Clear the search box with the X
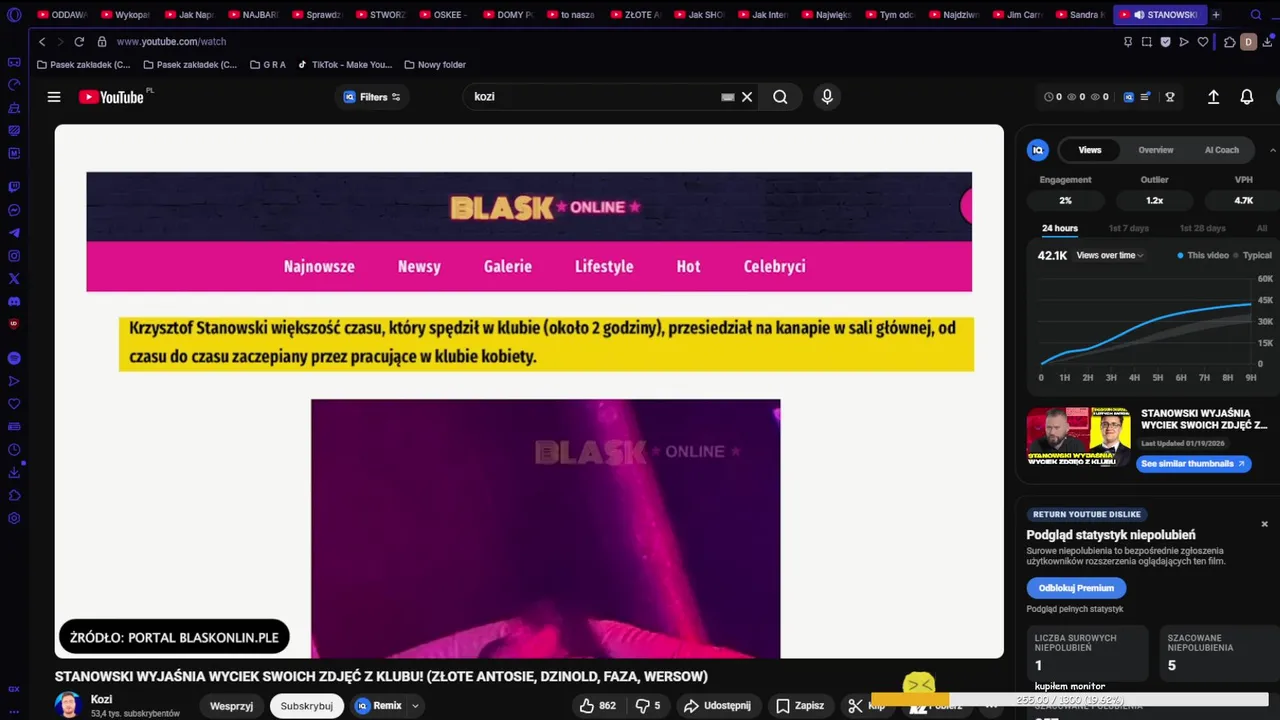This screenshot has height=720, width=1280. click(747, 97)
